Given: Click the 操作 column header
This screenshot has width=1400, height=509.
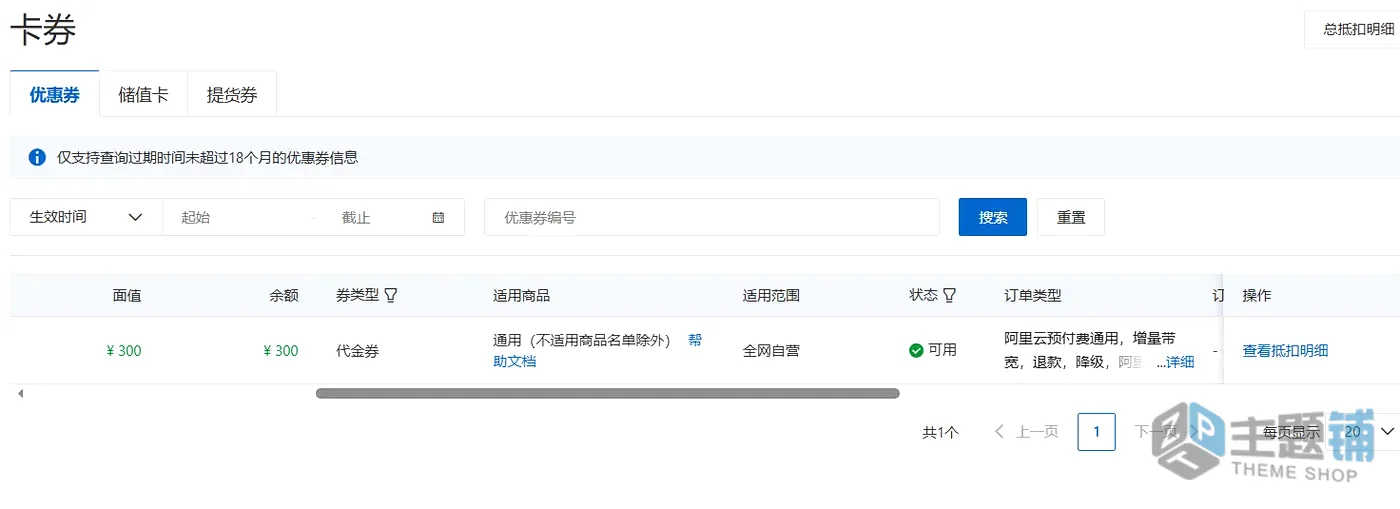Looking at the screenshot, I should (1257, 295).
